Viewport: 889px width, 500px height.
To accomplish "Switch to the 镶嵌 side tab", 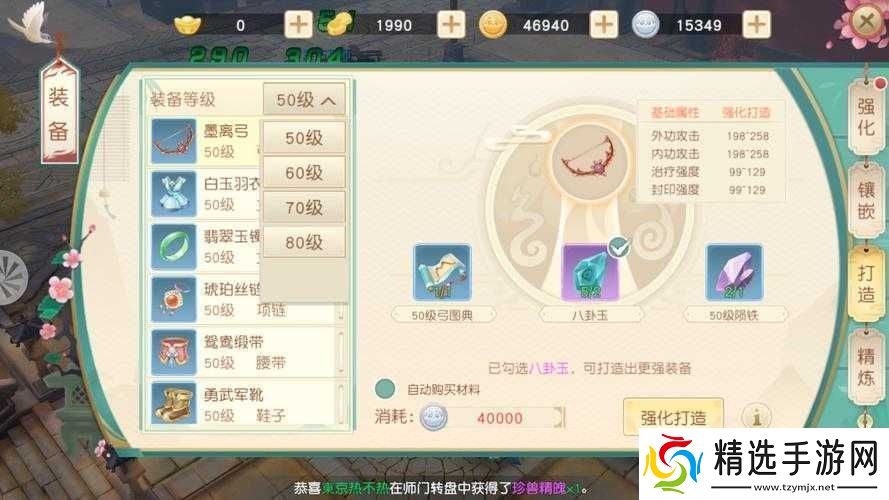I will tap(866, 200).
